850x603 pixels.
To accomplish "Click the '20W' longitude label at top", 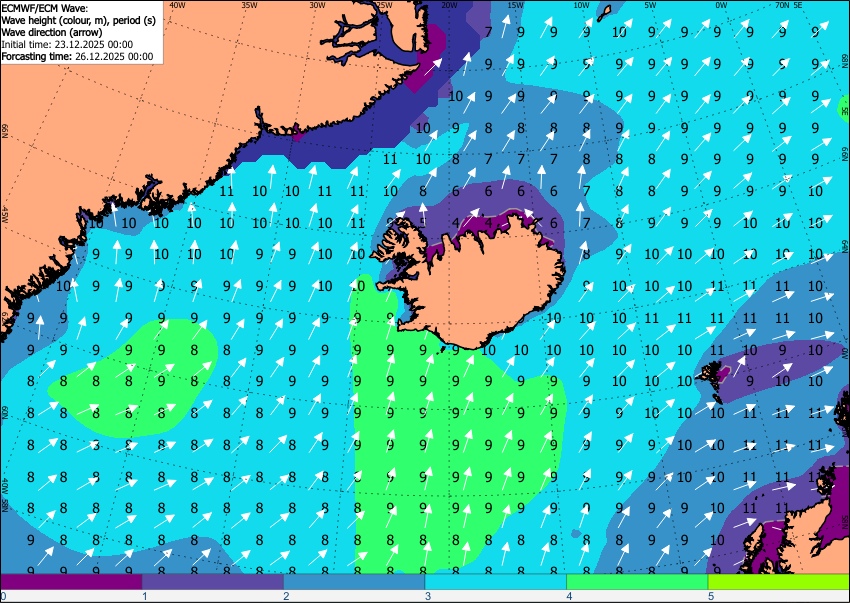I will point(449,5).
